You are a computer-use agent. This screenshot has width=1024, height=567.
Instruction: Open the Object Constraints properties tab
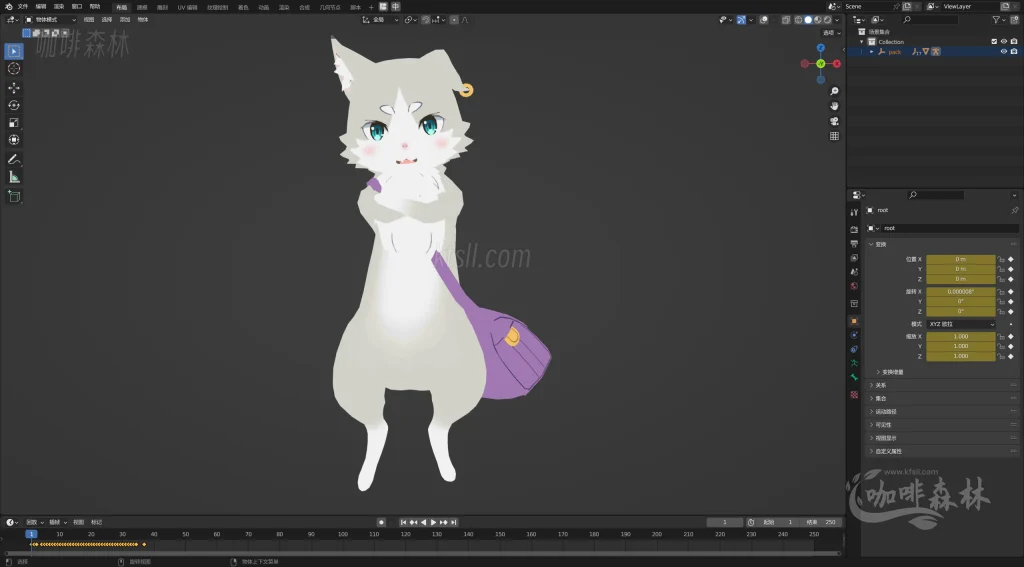tap(854, 349)
